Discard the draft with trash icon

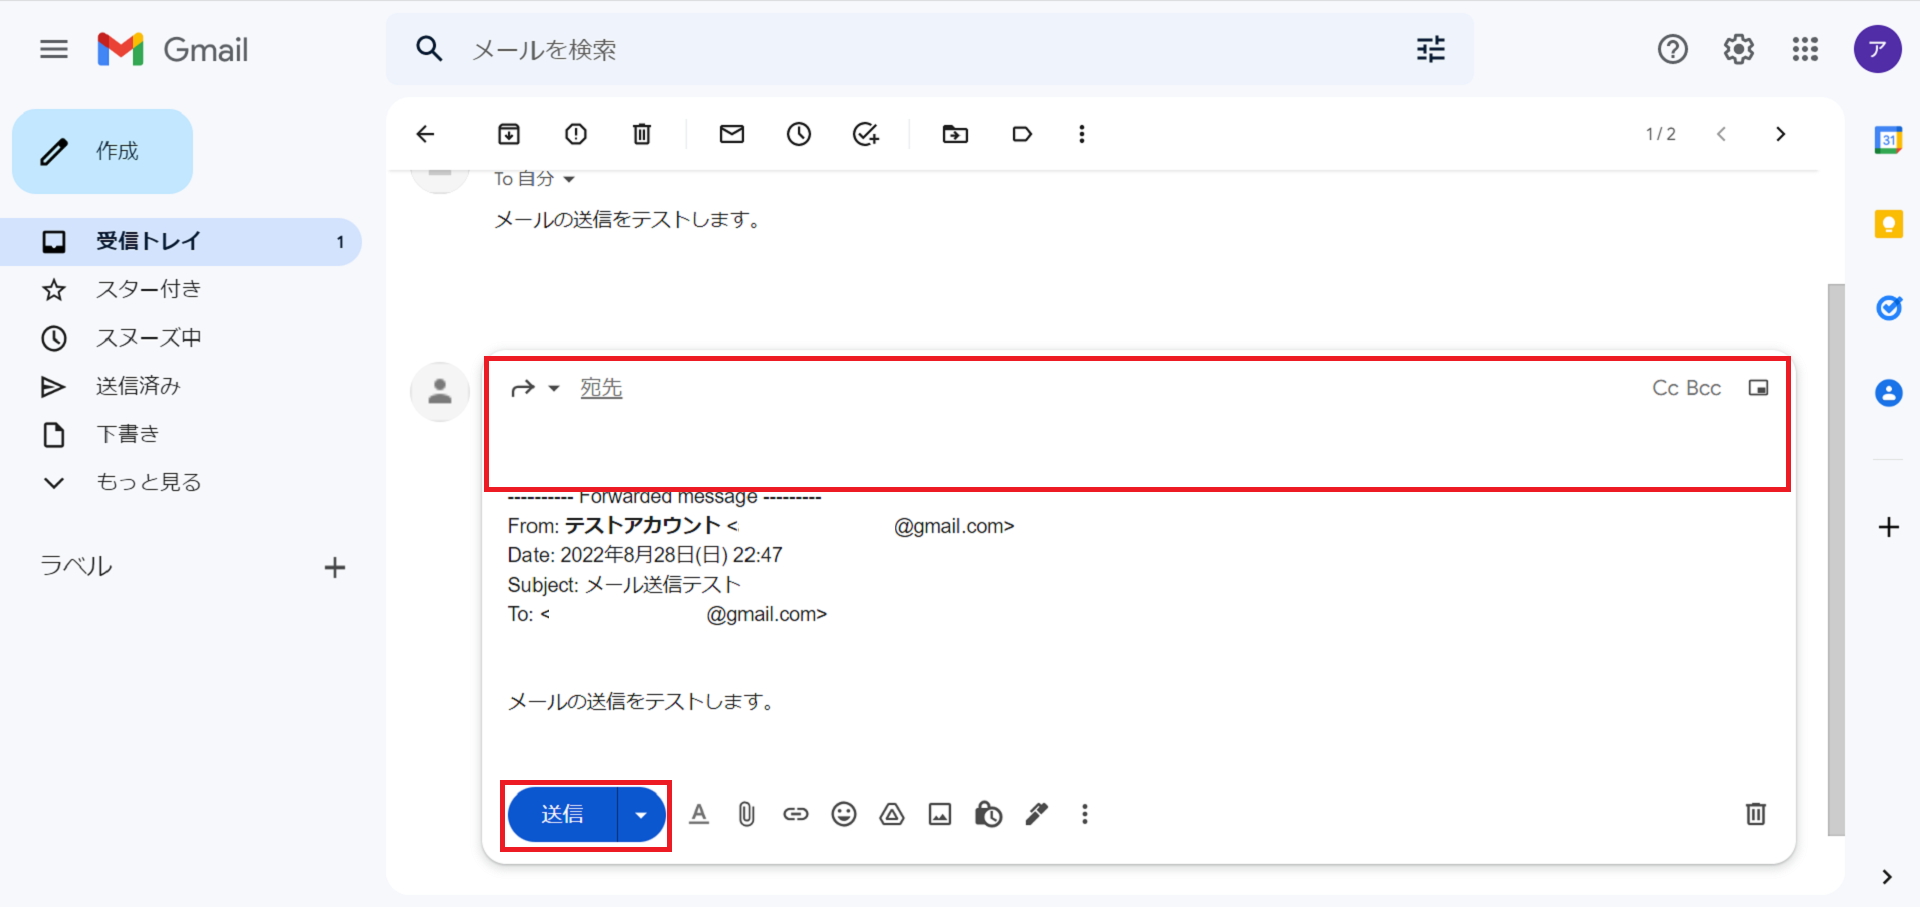pyautogui.click(x=1755, y=814)
